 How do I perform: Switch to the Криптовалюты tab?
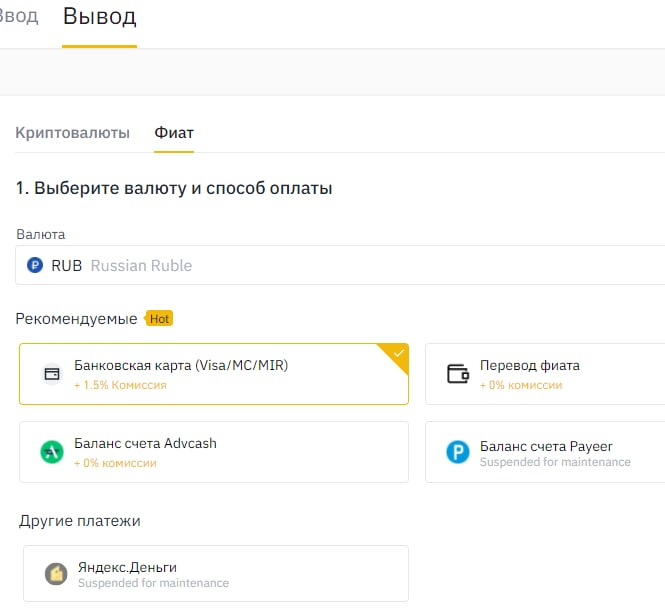[73, 133]
